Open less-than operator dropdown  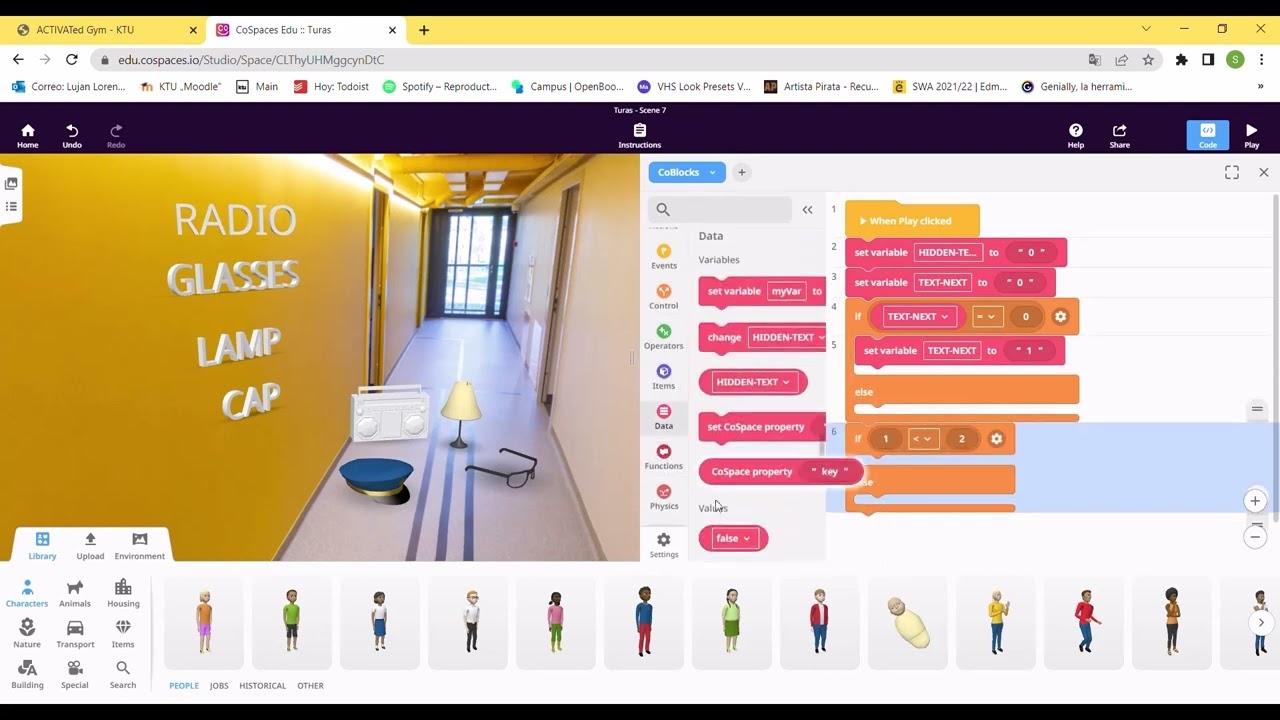tap(924, 438)
